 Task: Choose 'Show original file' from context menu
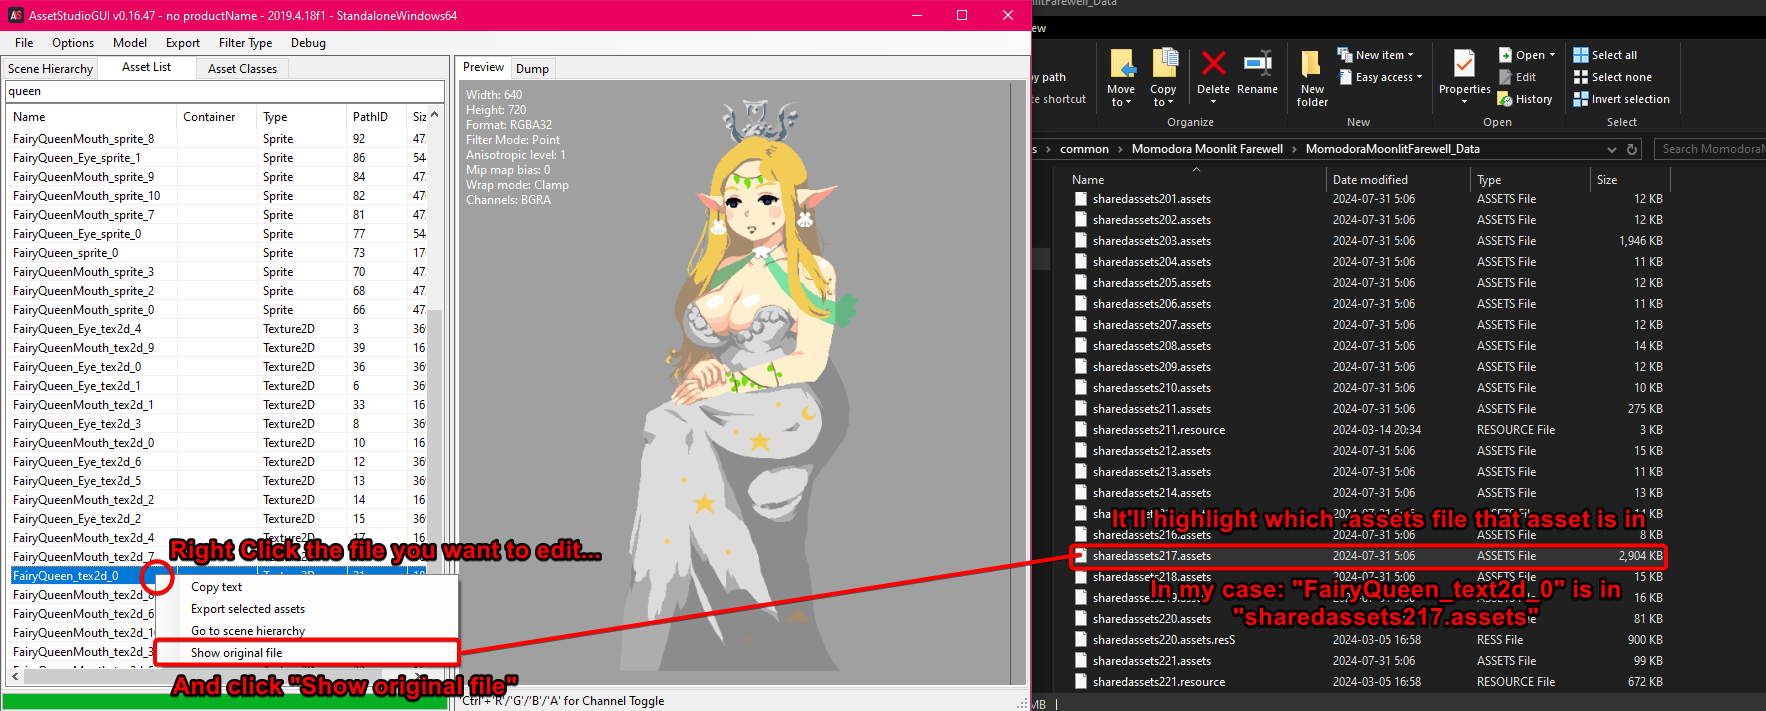coord(307,653)
